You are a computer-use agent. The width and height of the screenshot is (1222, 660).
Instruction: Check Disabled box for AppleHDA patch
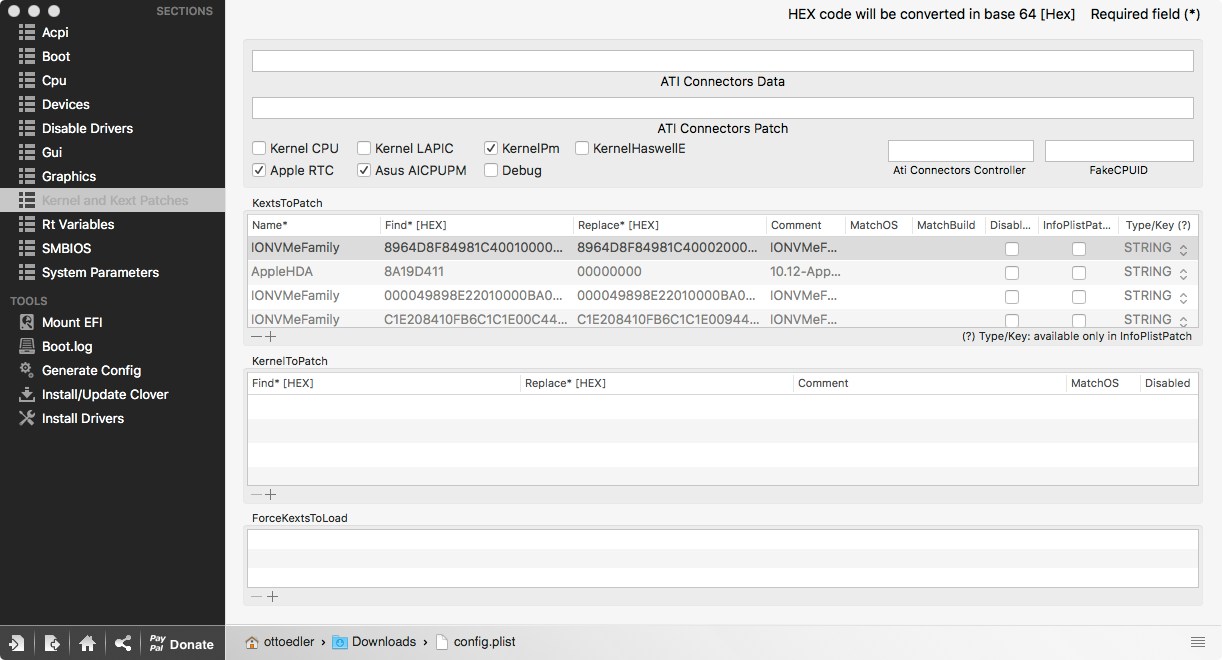tap(1012, 272)
